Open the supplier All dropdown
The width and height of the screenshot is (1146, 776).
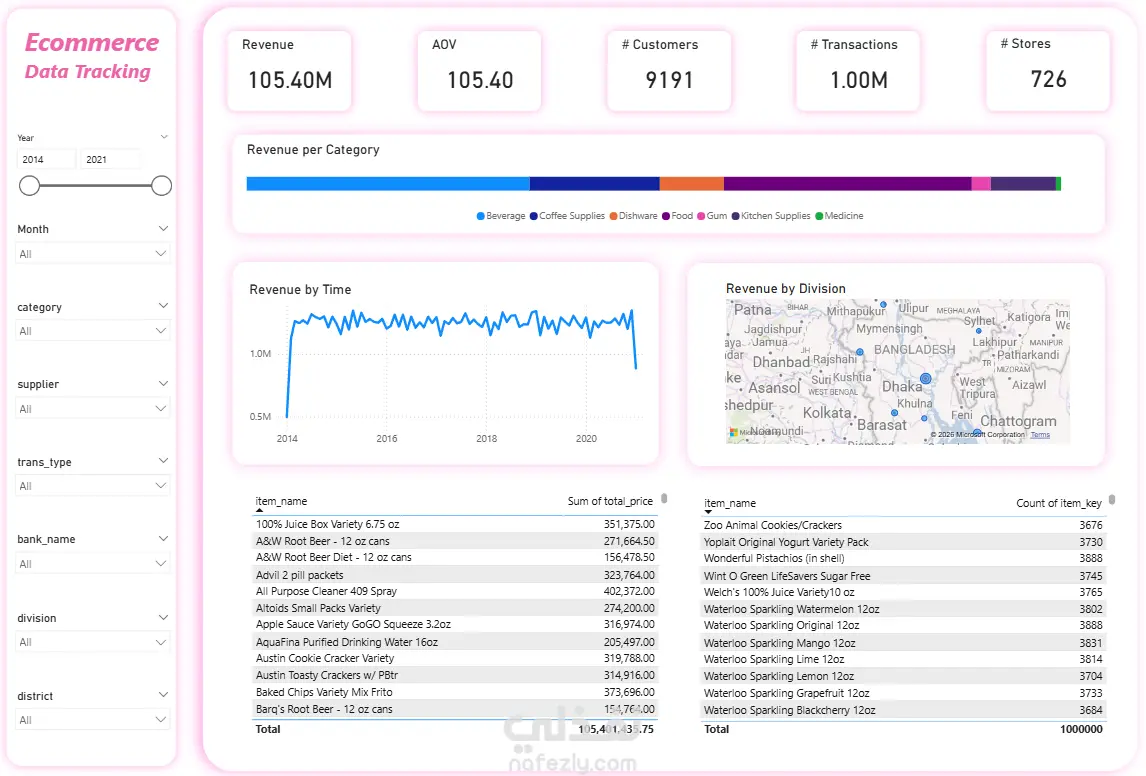coord(92,408)
